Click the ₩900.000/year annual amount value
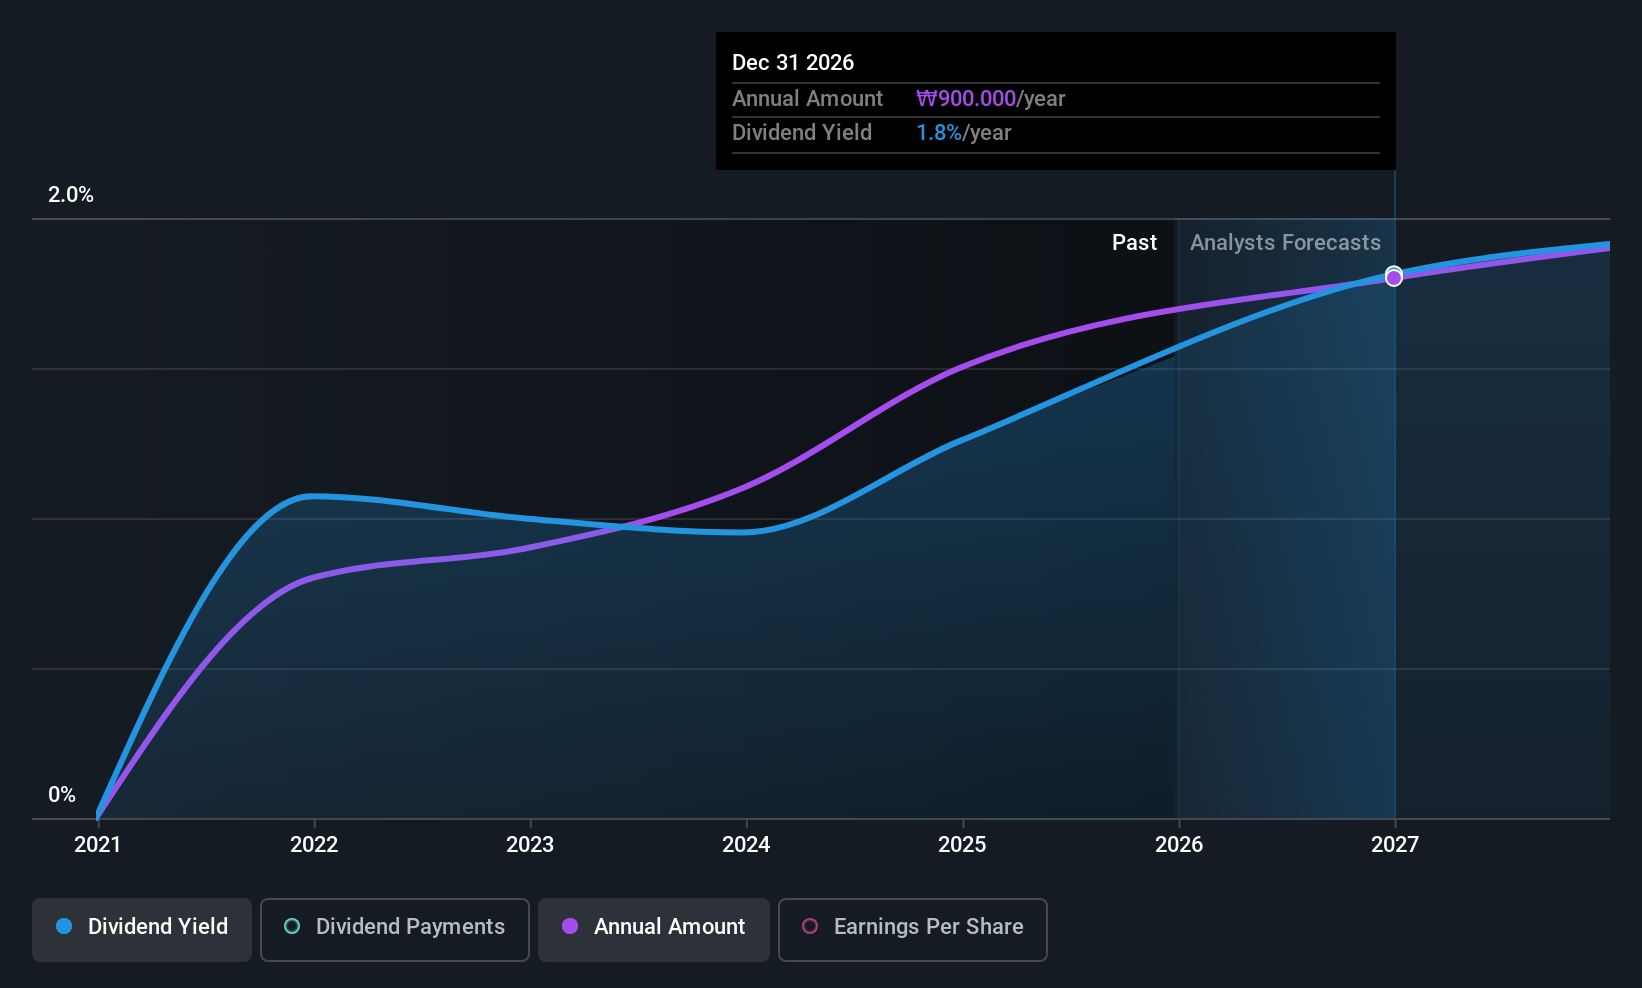 point(991,99)
